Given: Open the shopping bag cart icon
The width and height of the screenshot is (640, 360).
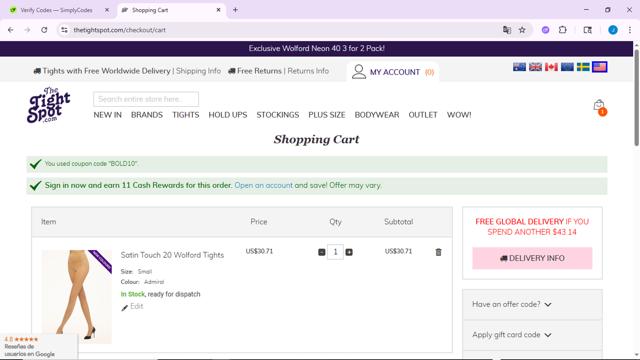Looking at the screenshot, I should click(599, 107).
